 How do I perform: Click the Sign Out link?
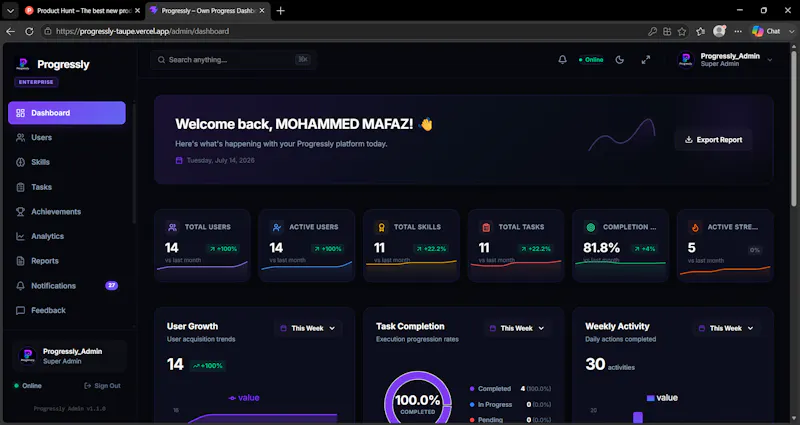(x=103, y=386)
